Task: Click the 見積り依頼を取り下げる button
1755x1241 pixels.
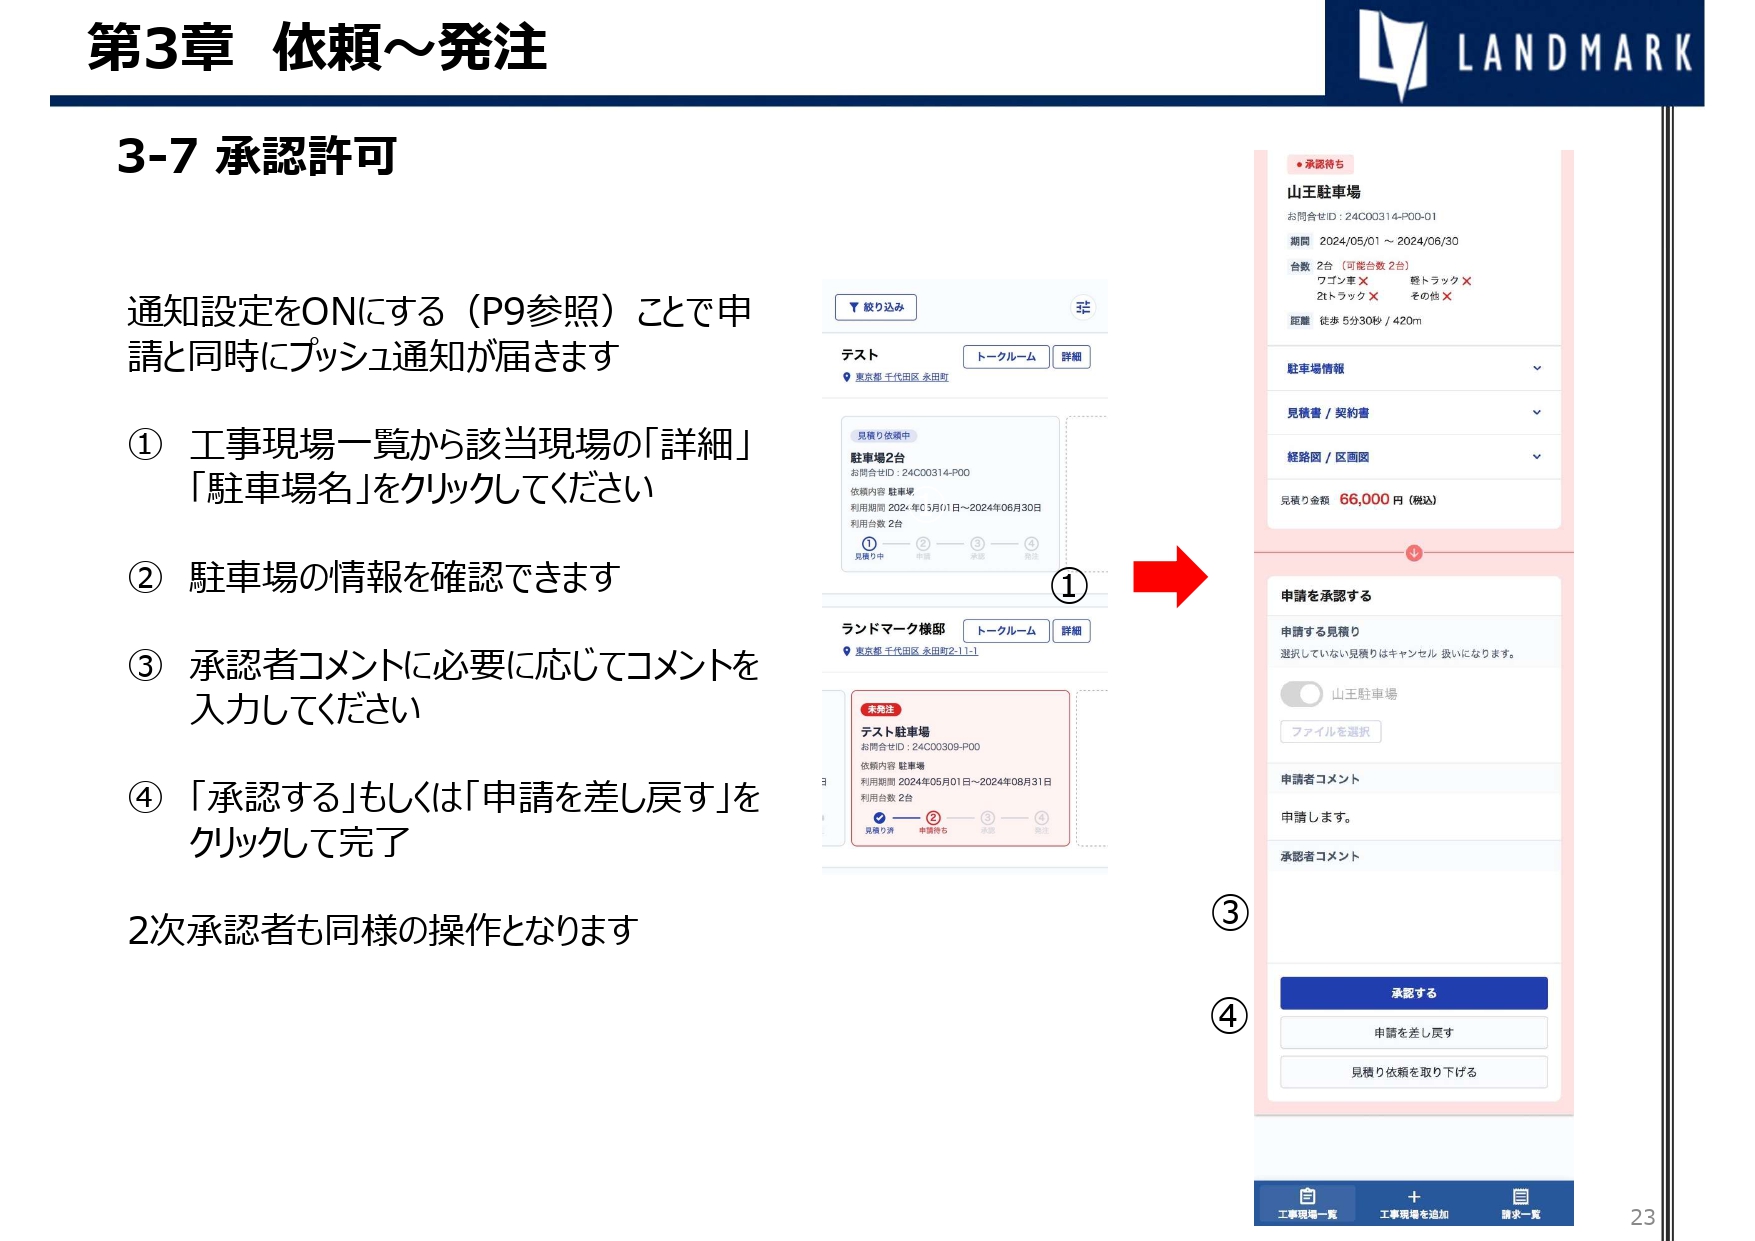Action: click(x=1413, y=1071)
